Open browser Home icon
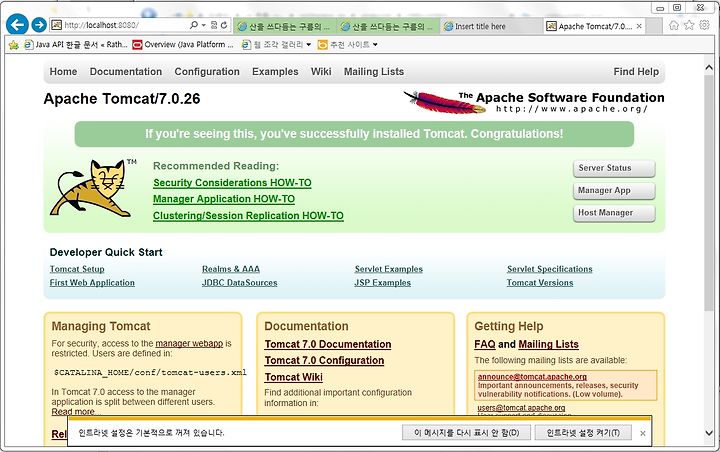Screen dimensions: 720x452 (x=673, y=25)
